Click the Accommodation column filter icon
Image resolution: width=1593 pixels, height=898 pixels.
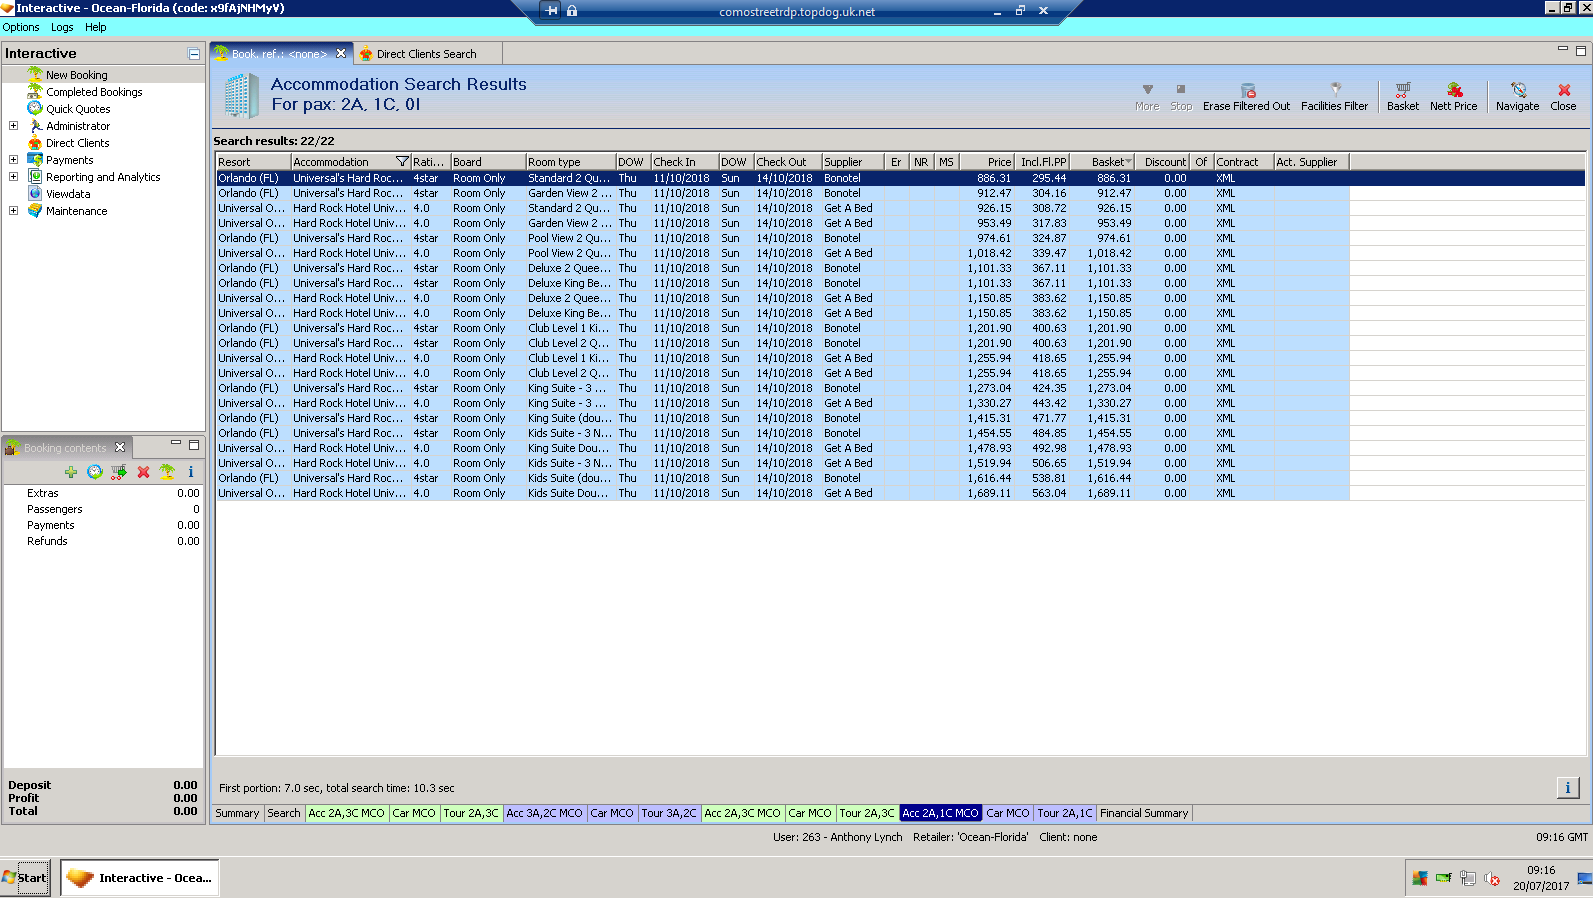tap(402, 162)
